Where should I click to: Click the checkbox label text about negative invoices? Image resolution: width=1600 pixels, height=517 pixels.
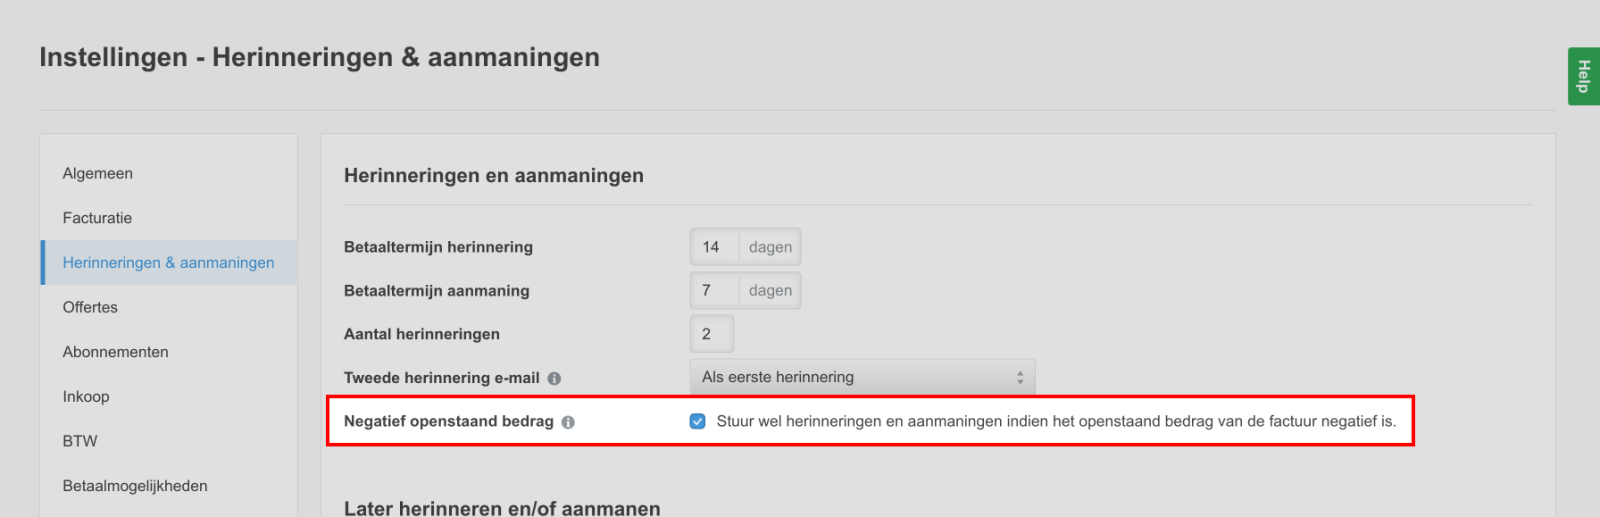(x=1055, y=421)
